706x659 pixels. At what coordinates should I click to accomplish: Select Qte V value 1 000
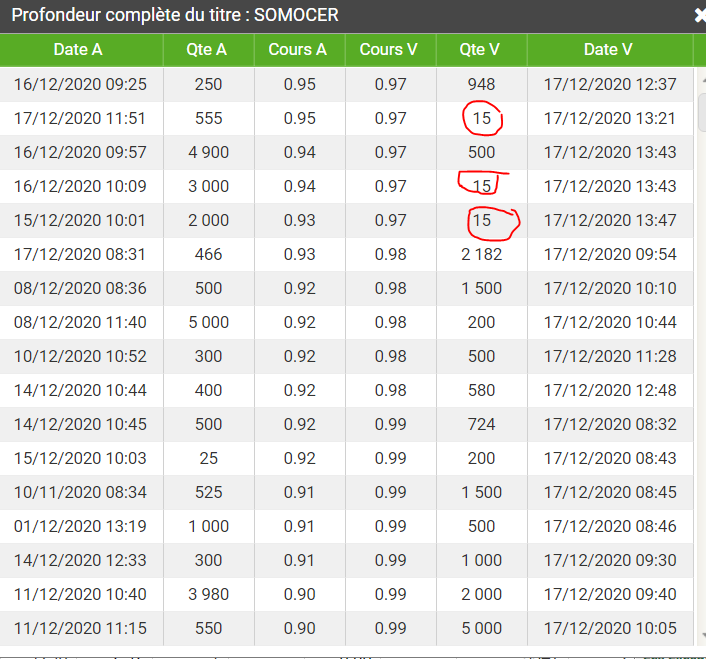[481, 560]
